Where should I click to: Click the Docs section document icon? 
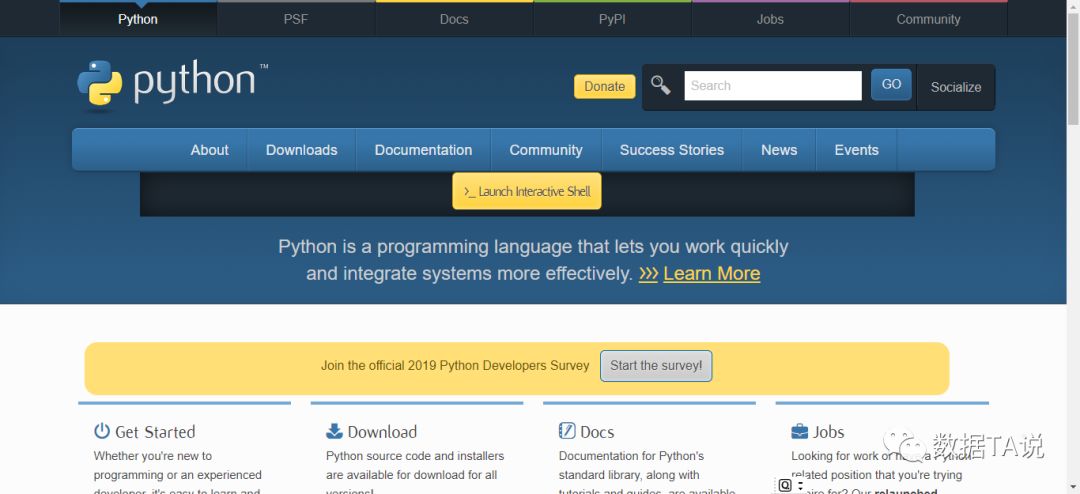(567, 431)
